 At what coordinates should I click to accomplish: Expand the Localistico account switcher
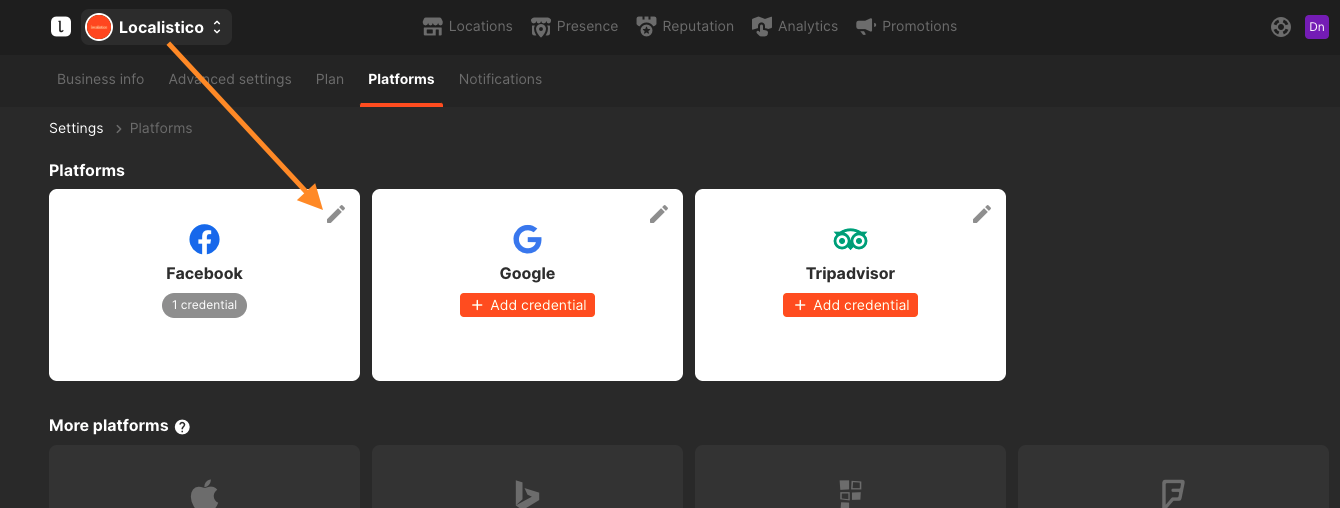coord(157,27)
